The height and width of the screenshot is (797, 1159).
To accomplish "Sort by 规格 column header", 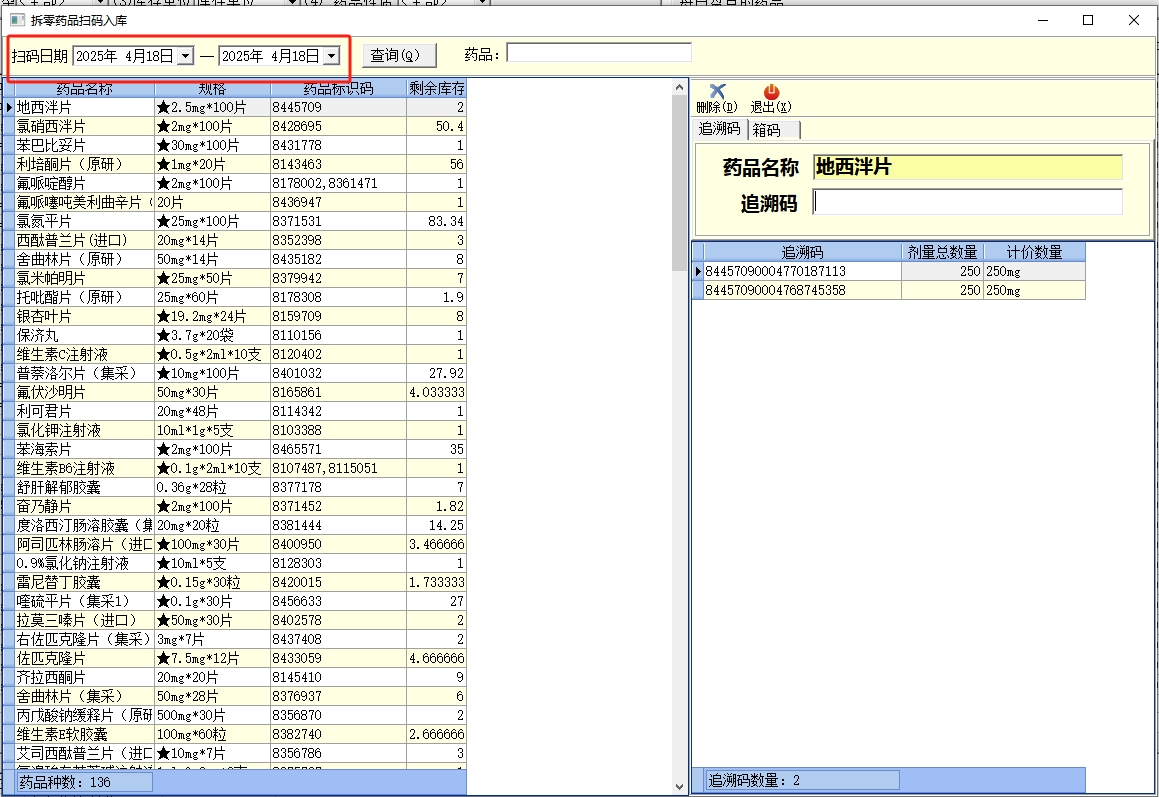I will (213, 89).
